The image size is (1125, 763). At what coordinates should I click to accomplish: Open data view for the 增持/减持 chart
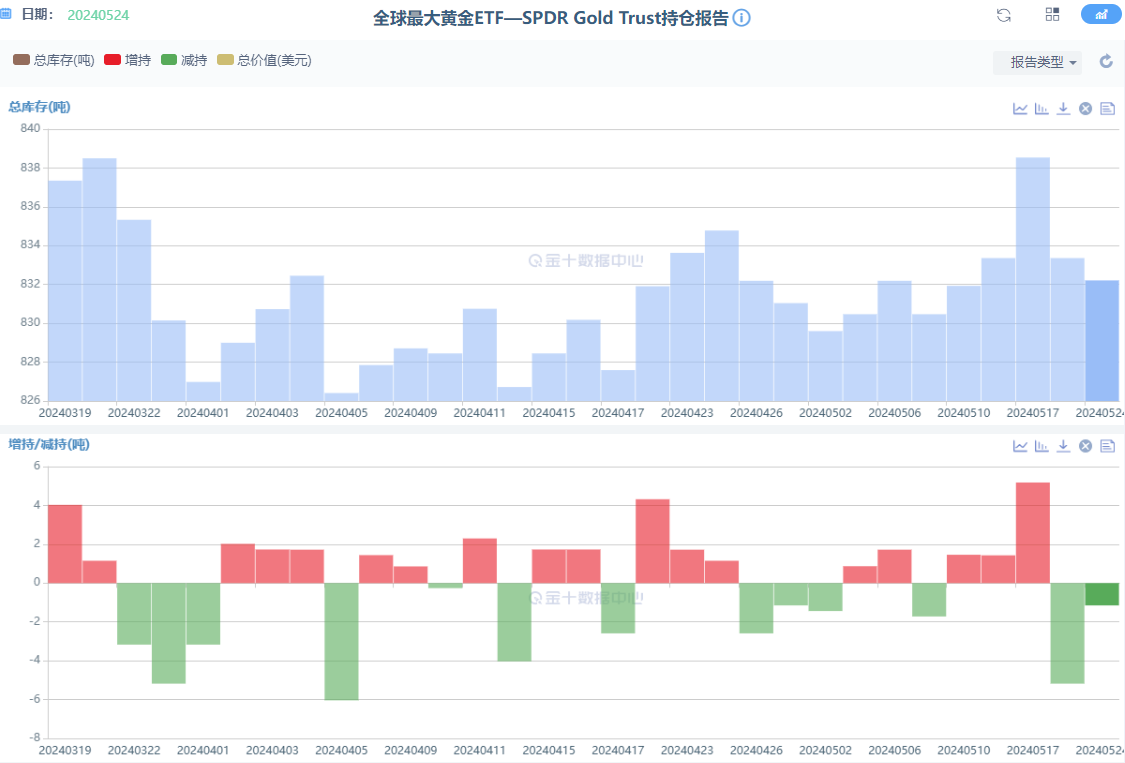click(1108, 446)
